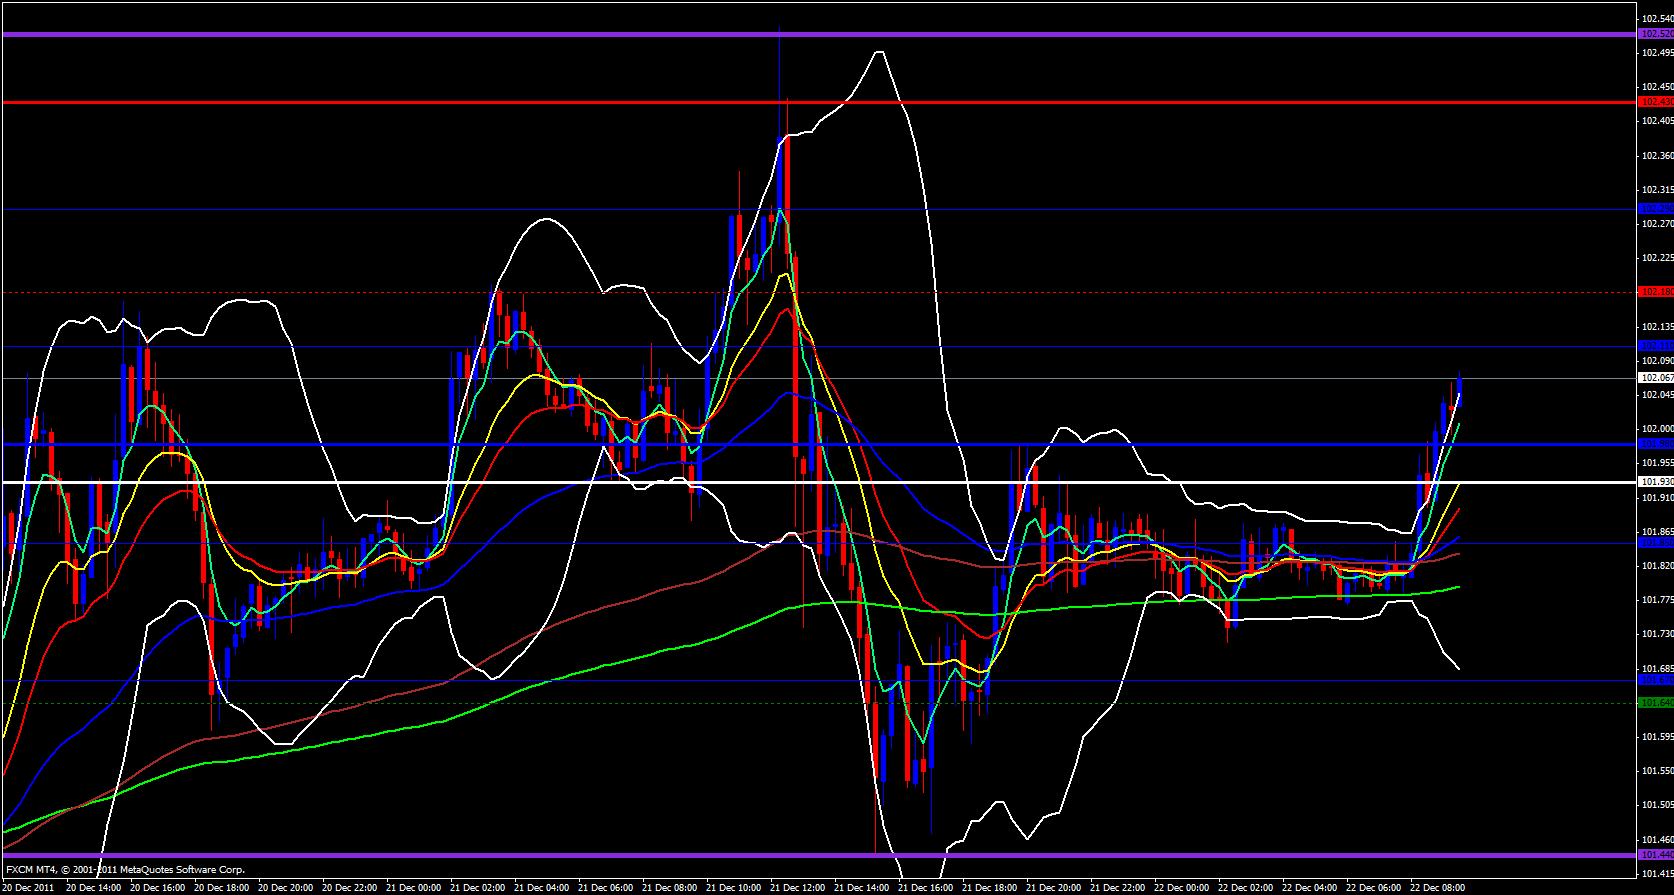Click the 20 Dec 20:00 time label
The width and height of the screenshot is (1674, 895).
(285, 888)
